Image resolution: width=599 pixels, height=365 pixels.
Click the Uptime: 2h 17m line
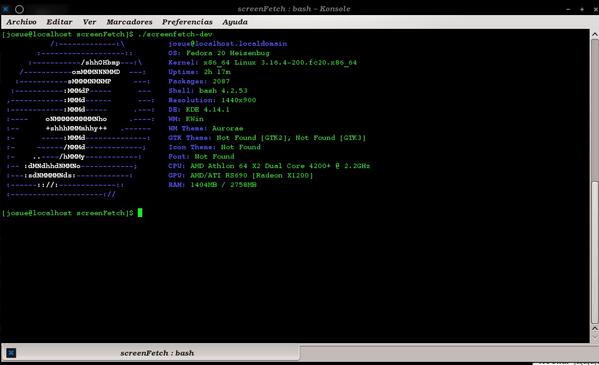coord(199,72)
